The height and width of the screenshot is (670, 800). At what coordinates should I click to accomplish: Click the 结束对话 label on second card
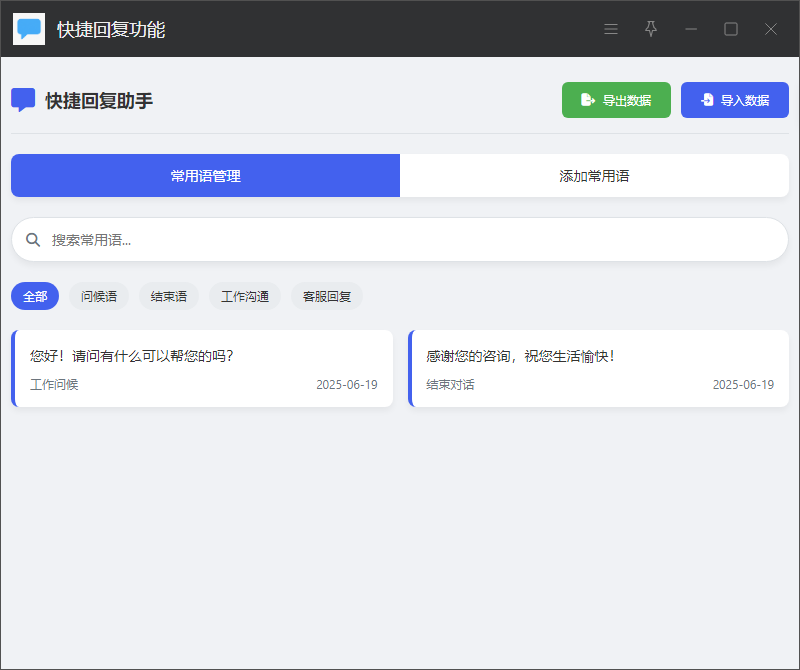click(x=451, y=384)
